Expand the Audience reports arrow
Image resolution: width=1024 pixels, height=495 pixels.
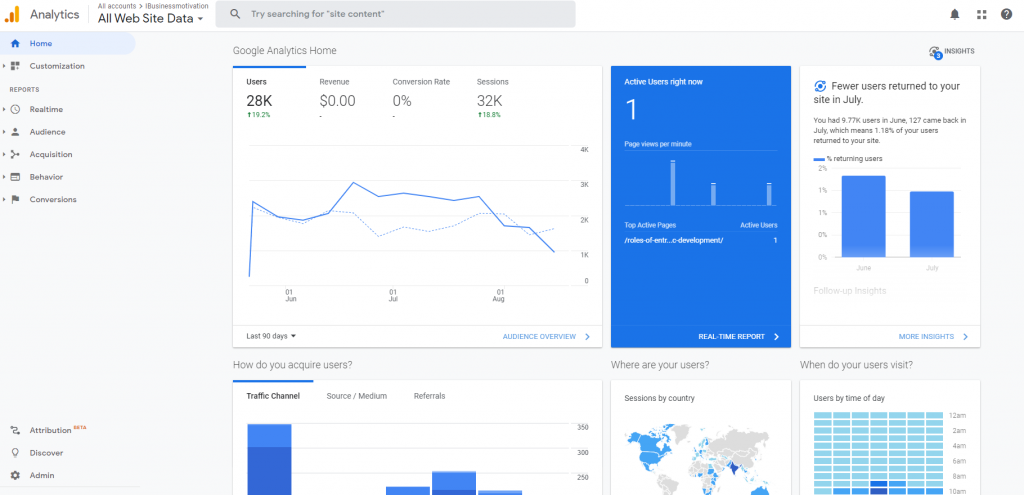[x=4, y=132]
